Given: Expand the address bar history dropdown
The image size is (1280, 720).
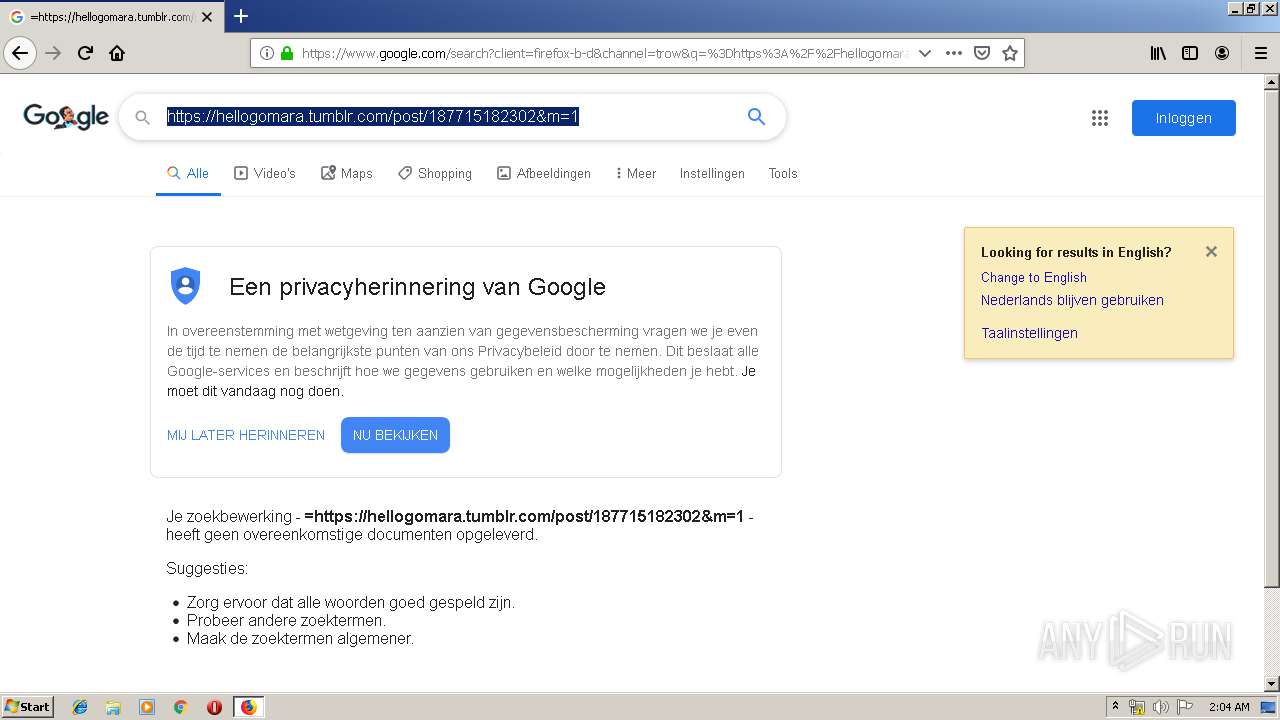Looking at the screenshot, I should click(x=925, y=53).
